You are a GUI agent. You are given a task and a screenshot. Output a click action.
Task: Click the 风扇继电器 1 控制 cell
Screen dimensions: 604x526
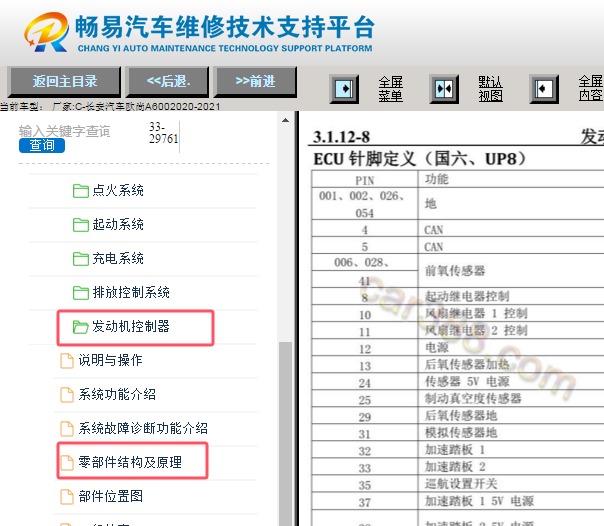(476, 313)
